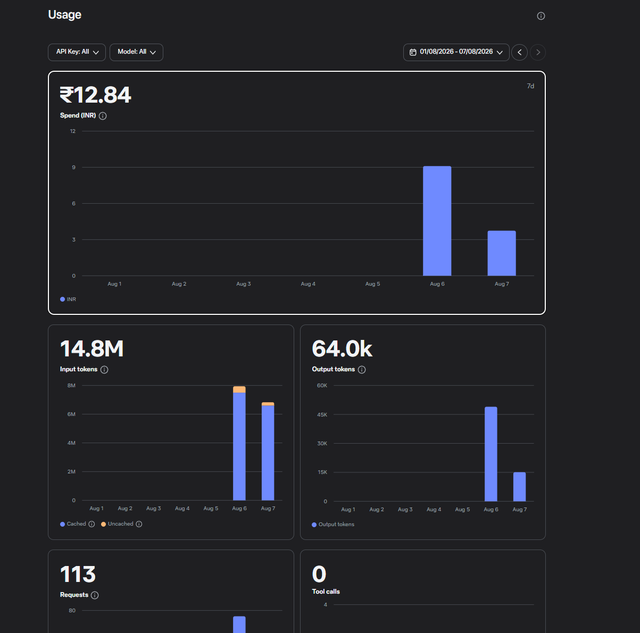Select the Aug 7 output tokens bar
This screenshot has width=640, height=633.
[x=520, y=486]
